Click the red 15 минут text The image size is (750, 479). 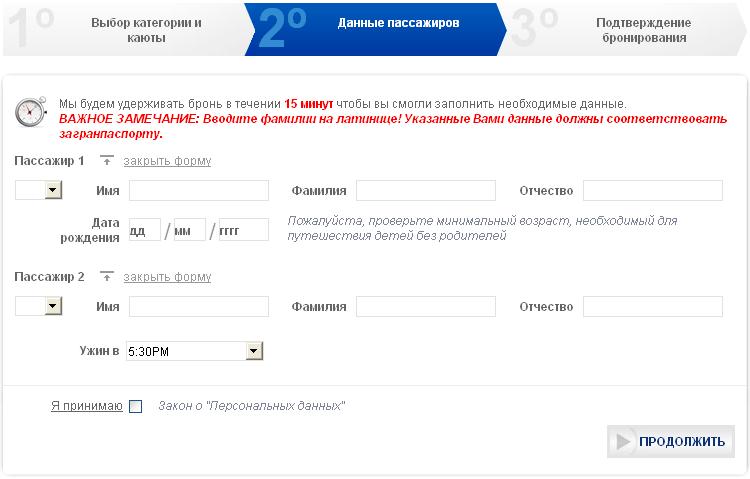pos(309,104)
